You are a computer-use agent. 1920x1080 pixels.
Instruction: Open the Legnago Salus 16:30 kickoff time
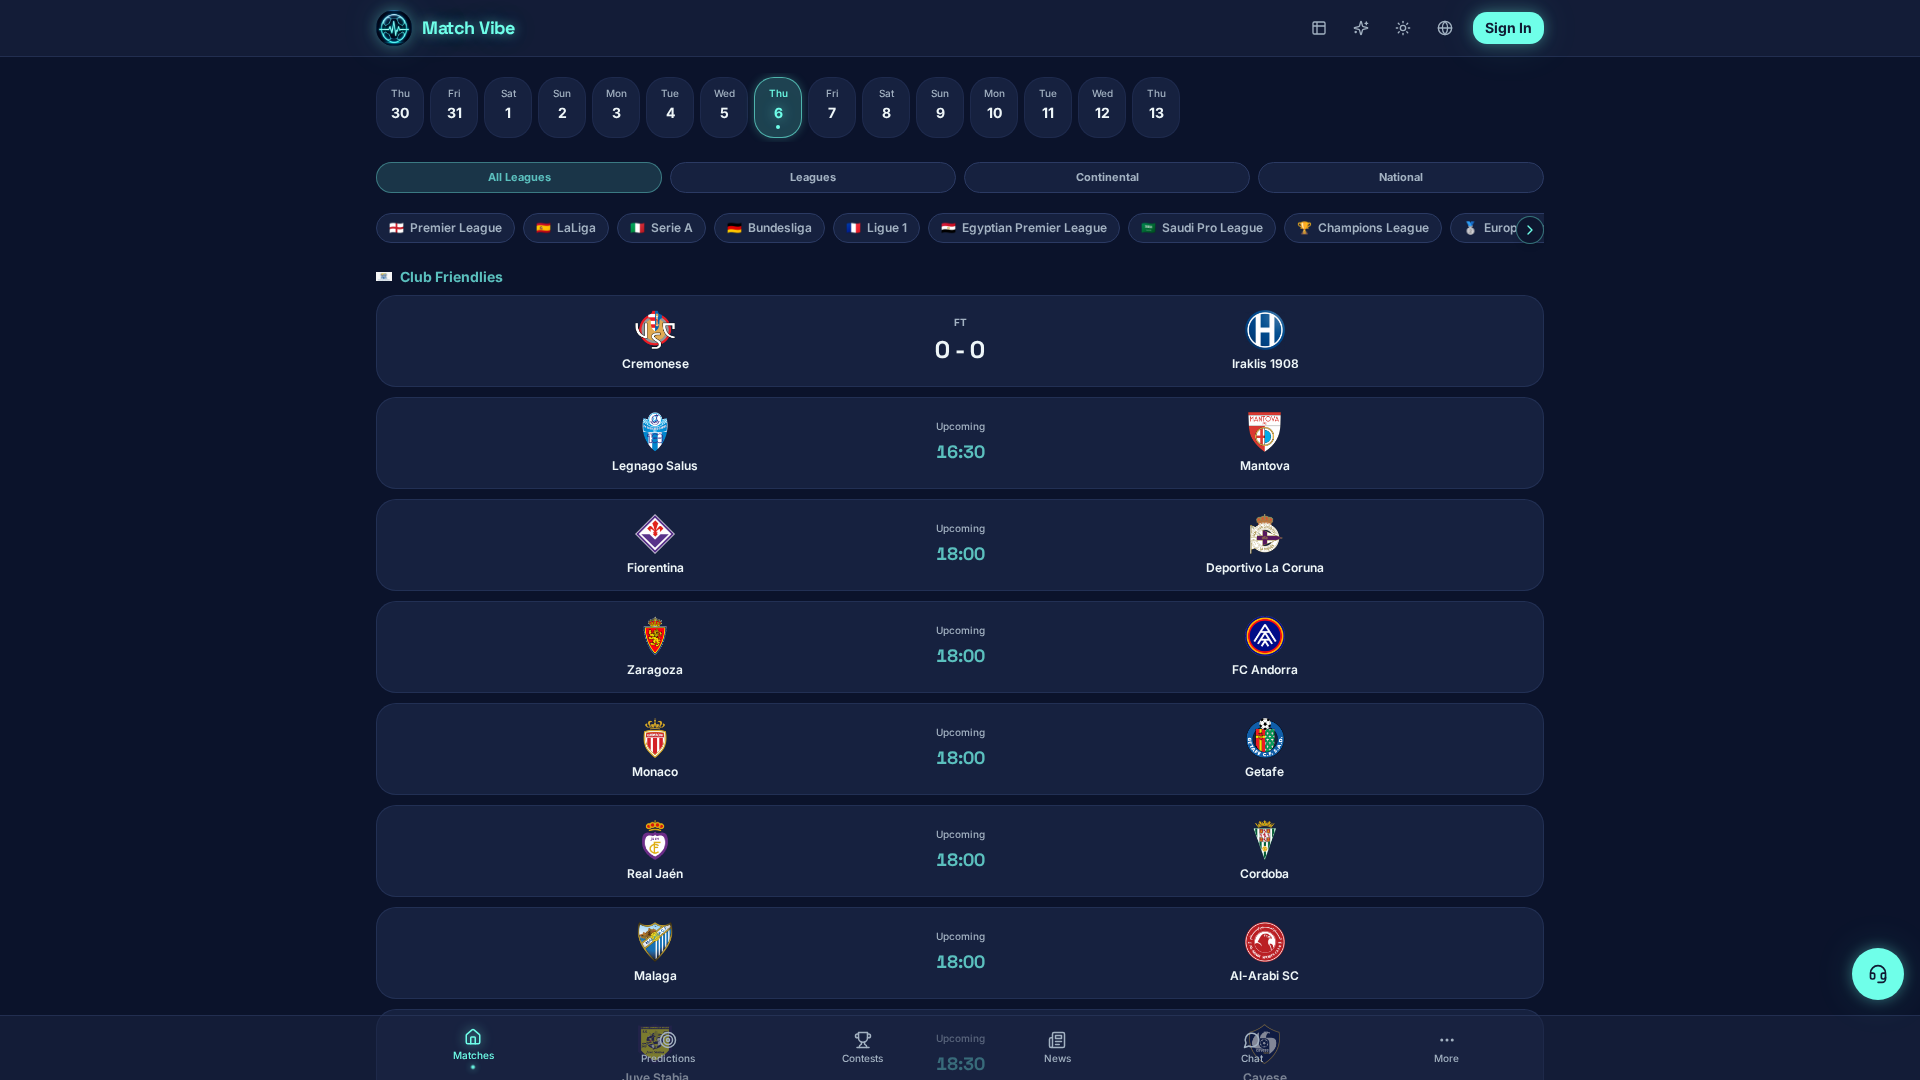point(960,452)
